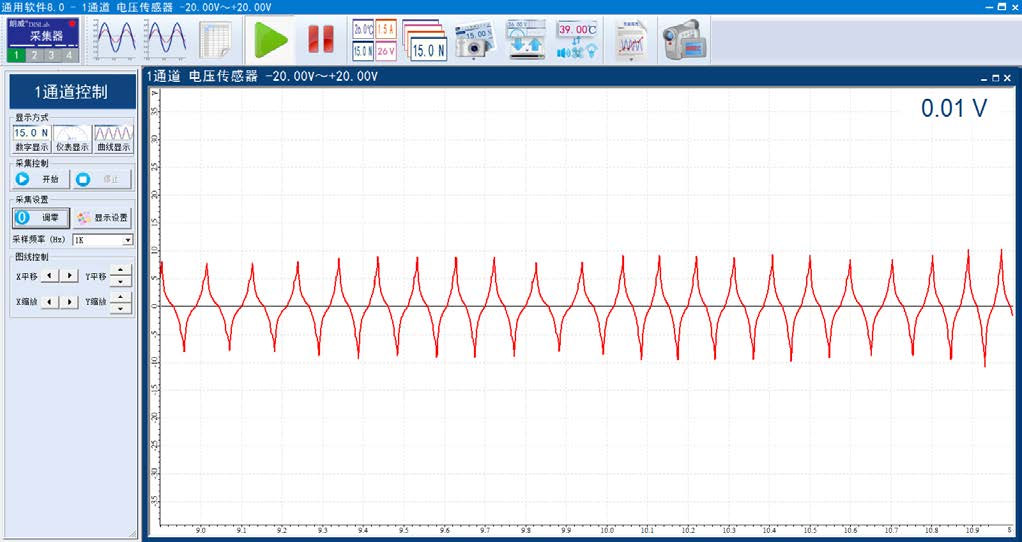Click the photo camera snapshot icon

(x=475, y=39)
